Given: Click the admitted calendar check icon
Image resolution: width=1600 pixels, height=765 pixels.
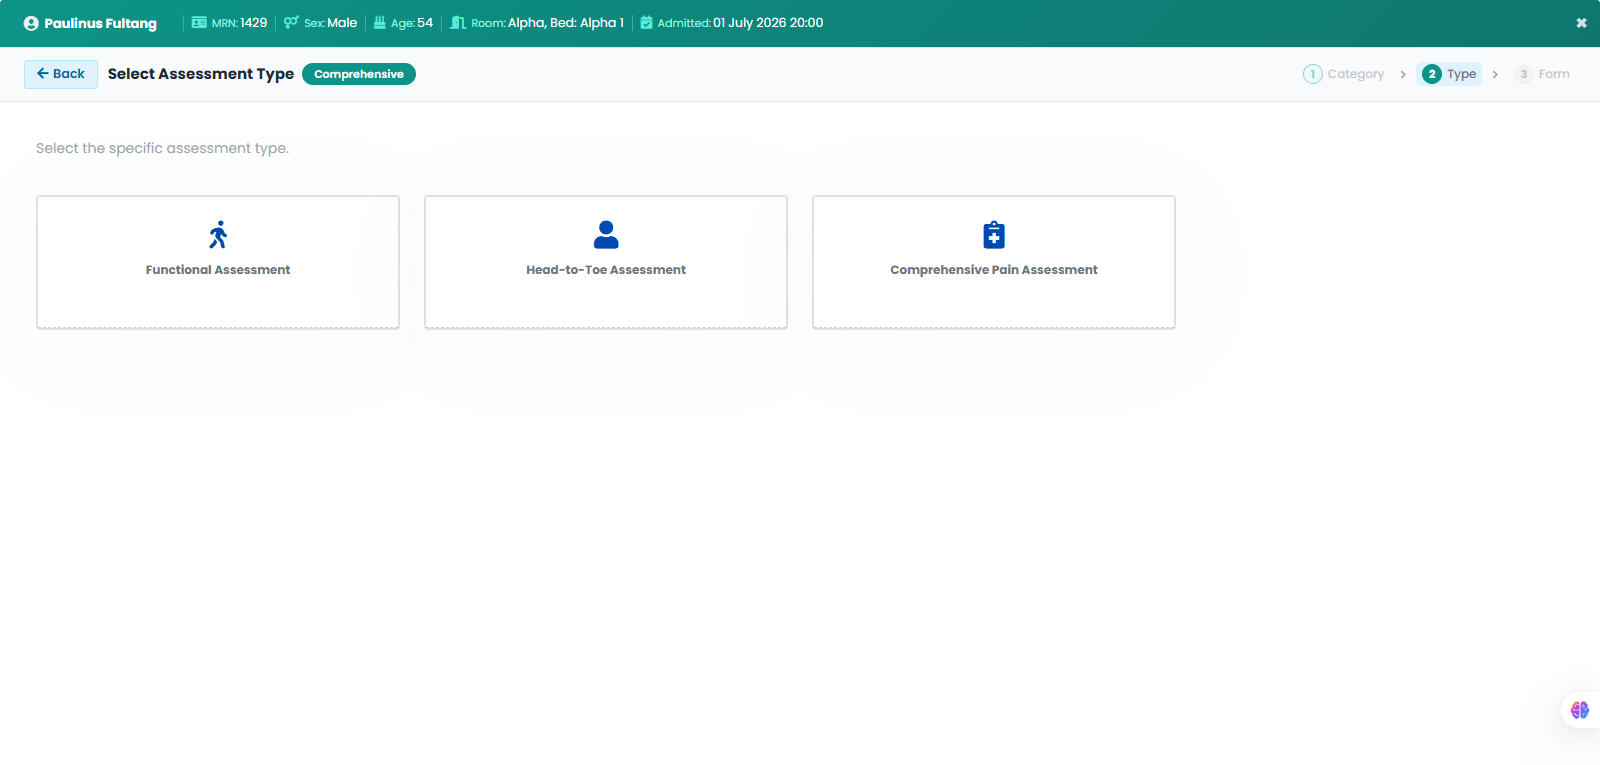Looking at the screenshot, I should [646, 22].
